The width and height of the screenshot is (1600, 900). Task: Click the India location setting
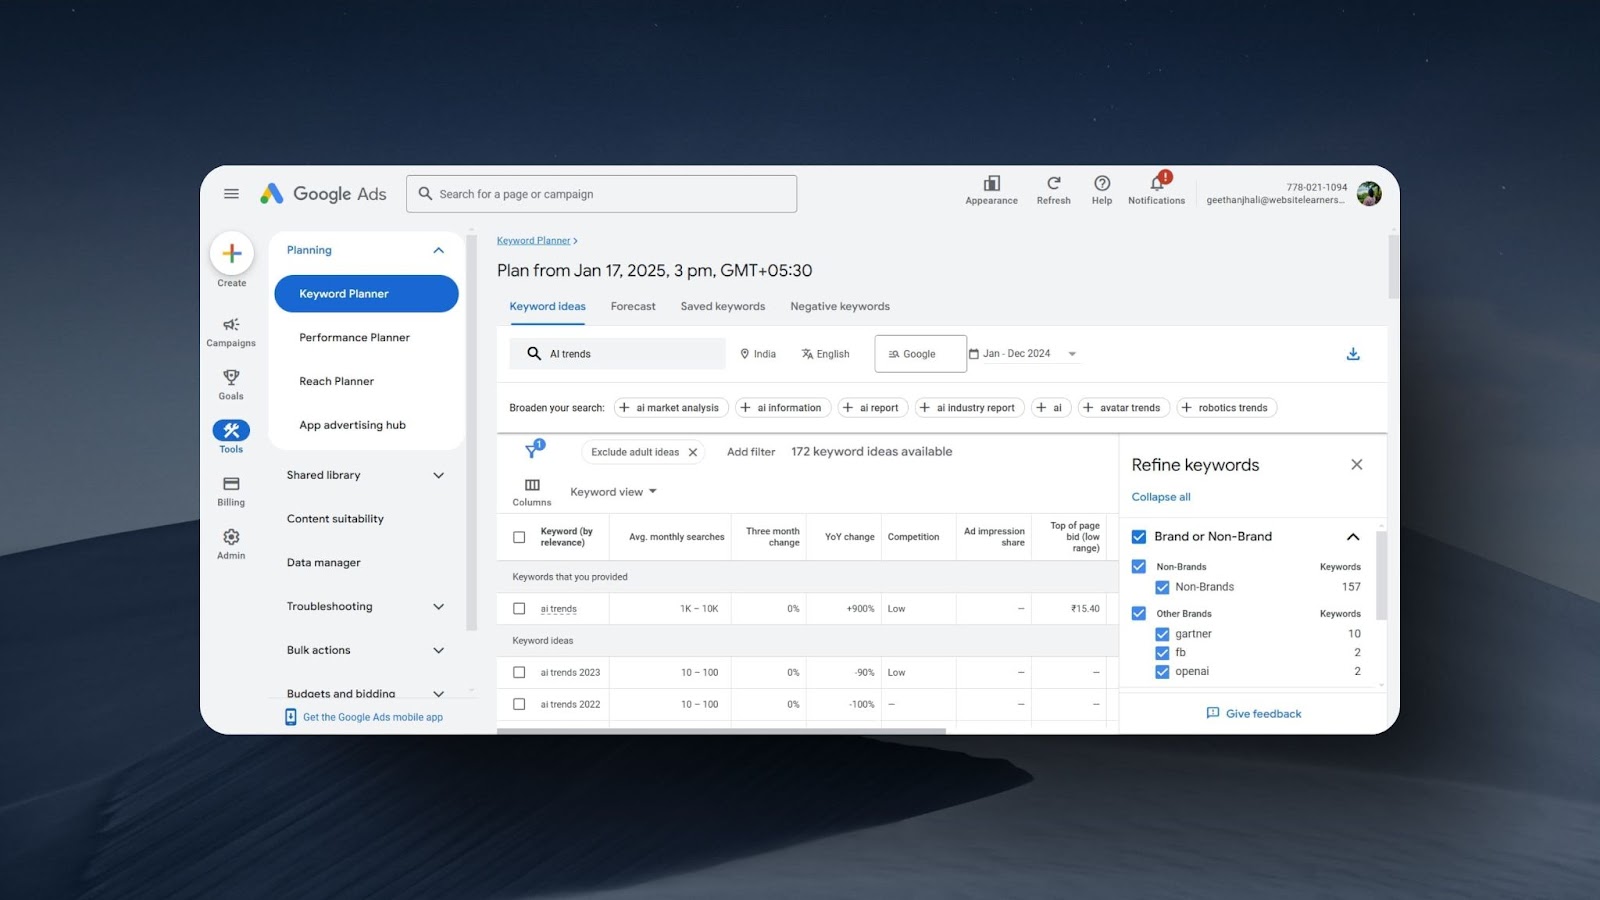(758, 354)
